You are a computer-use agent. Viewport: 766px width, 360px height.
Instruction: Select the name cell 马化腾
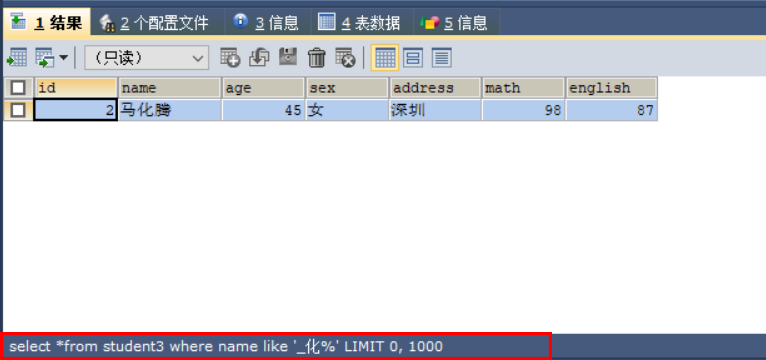(170, 110)
